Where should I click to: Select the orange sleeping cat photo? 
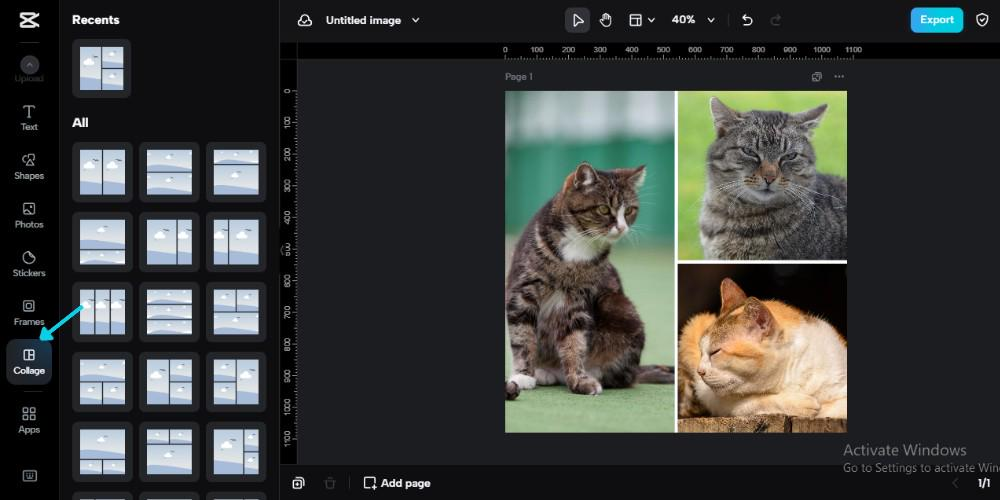point(762,347)
